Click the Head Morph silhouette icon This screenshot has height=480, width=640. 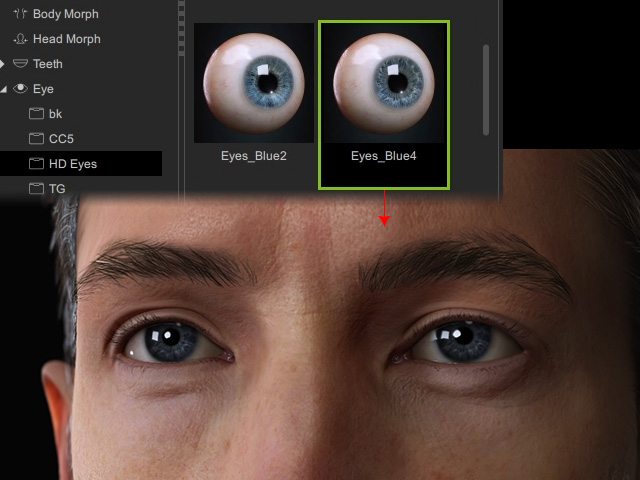[x=20, y=39]
